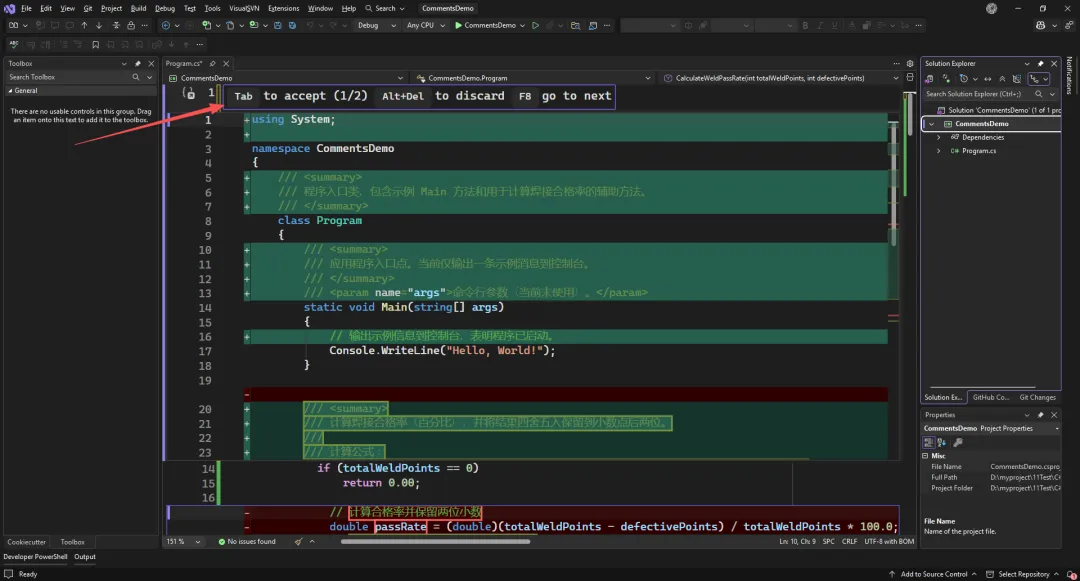Viewport: 1080px width, 581px height.
Task: Click the move-down arrow icon in top-left toolbar
Action: [98, 25]
